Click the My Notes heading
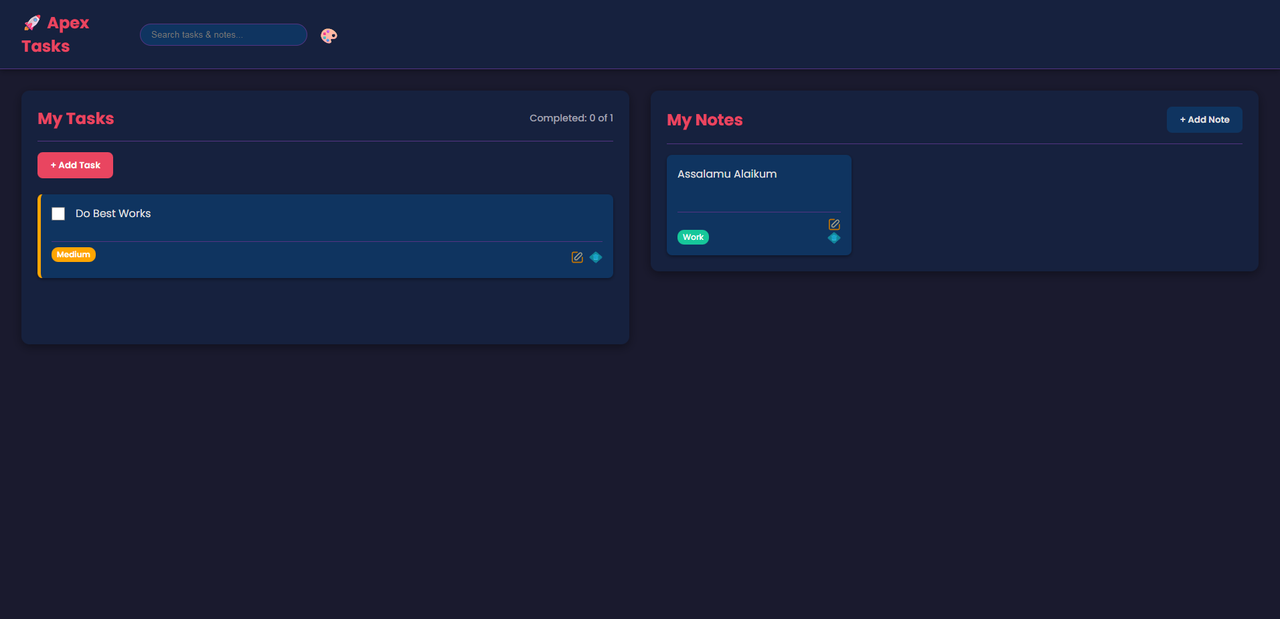The image size is (1280, 619). point(705,119)
